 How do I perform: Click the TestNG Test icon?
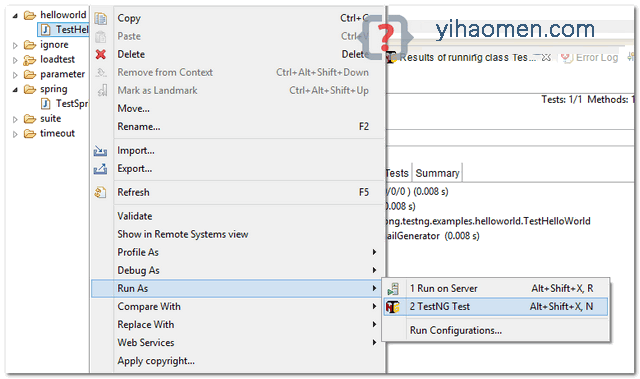[x=393, y=307]
